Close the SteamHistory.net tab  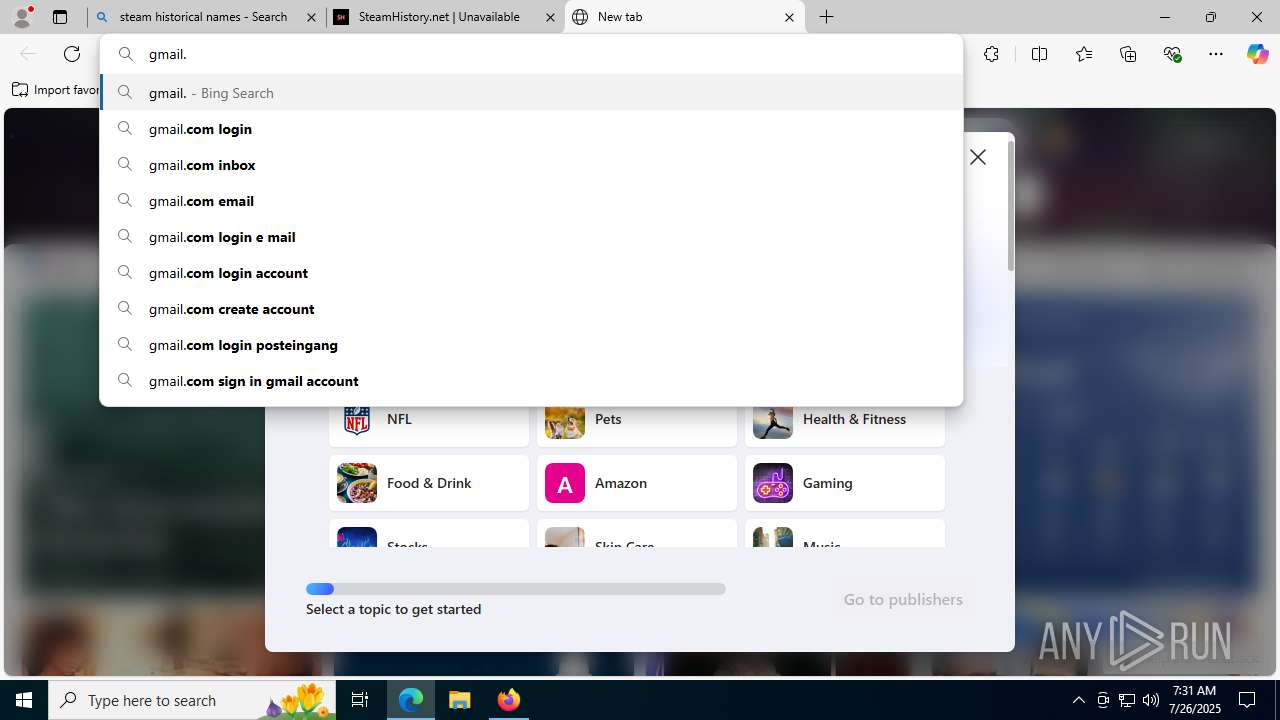tap(550, 17)
